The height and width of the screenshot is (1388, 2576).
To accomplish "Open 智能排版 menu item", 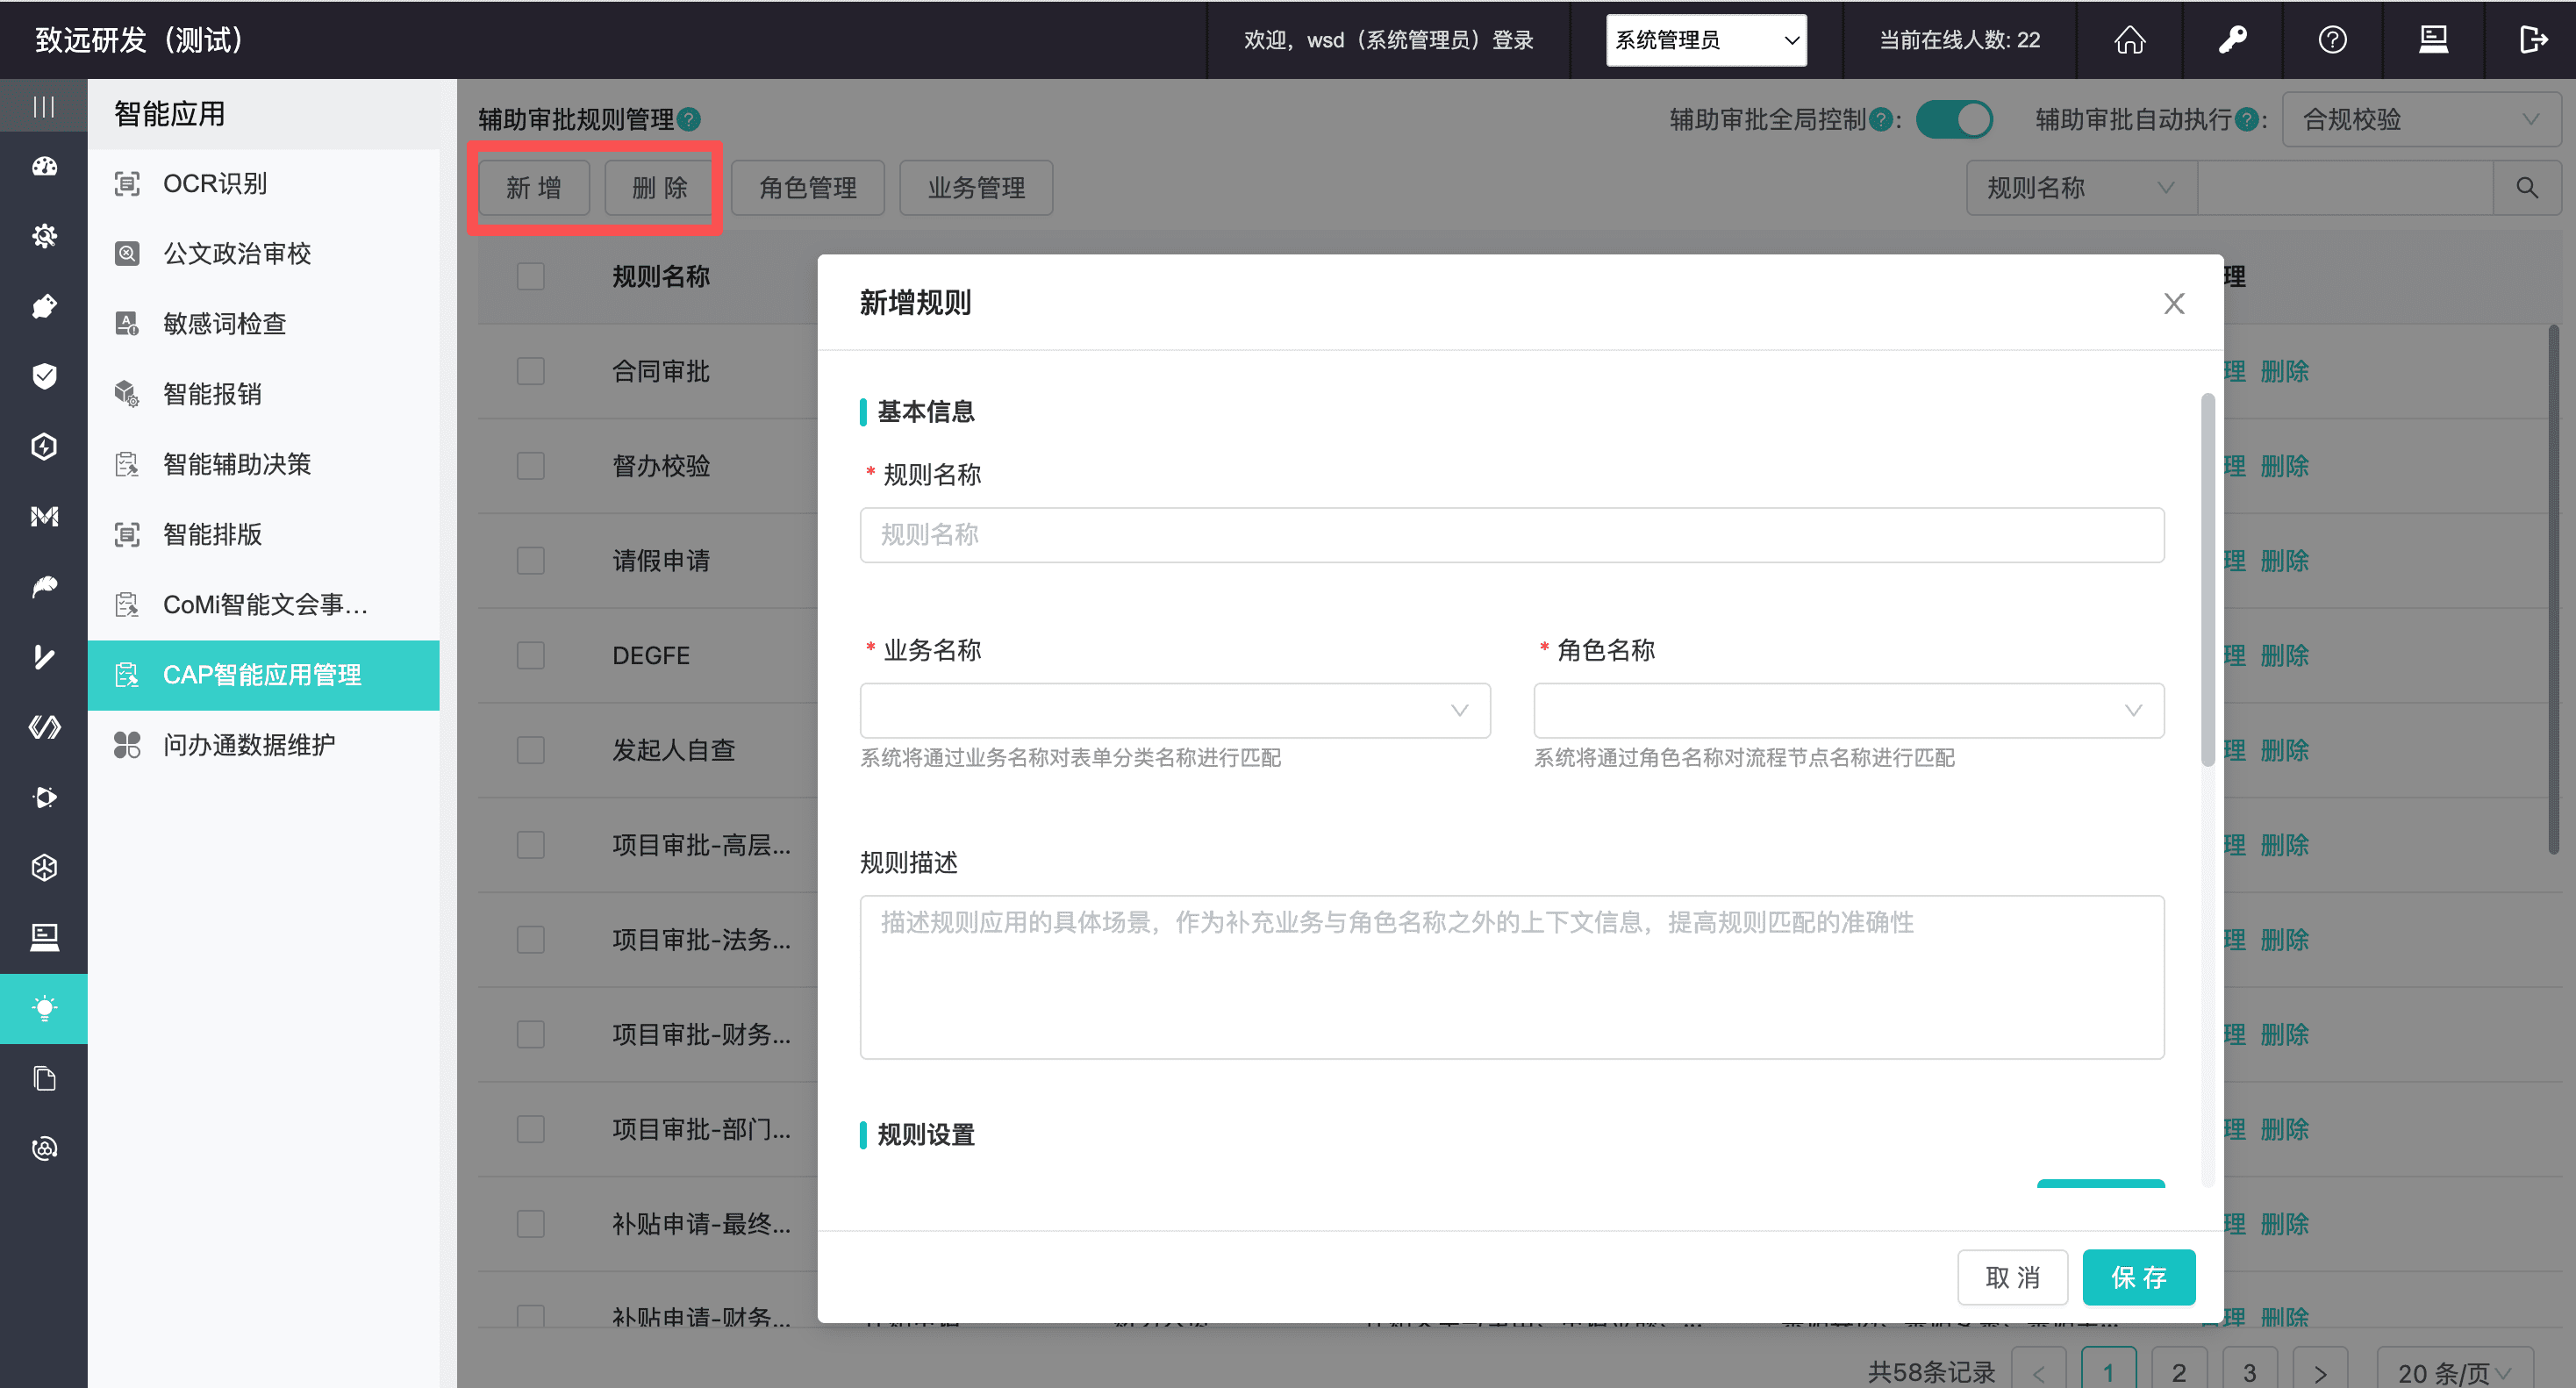I will click(264, 534).
